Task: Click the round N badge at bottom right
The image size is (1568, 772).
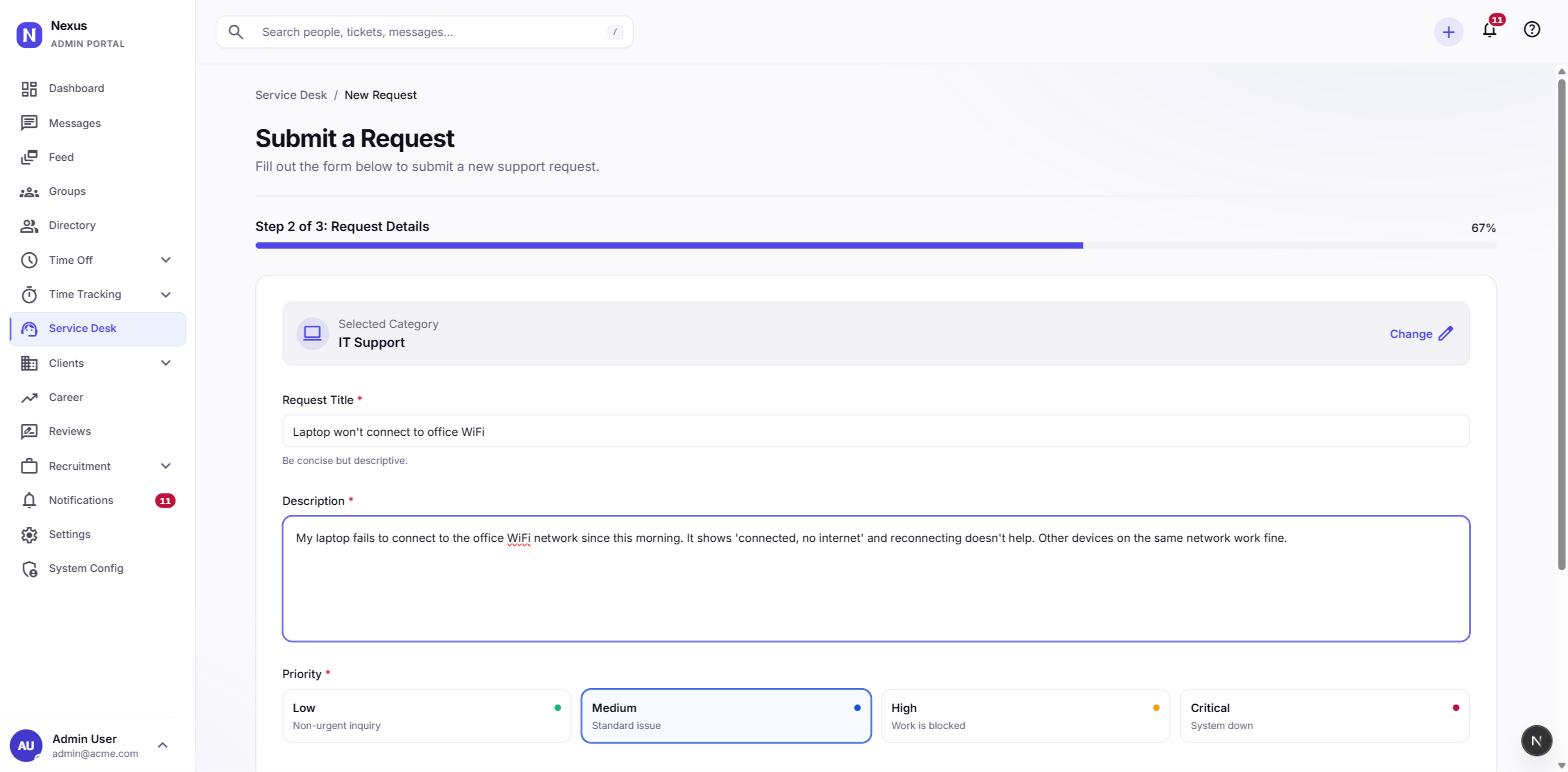Action: pyautogui.click(x=1537, y=741)
